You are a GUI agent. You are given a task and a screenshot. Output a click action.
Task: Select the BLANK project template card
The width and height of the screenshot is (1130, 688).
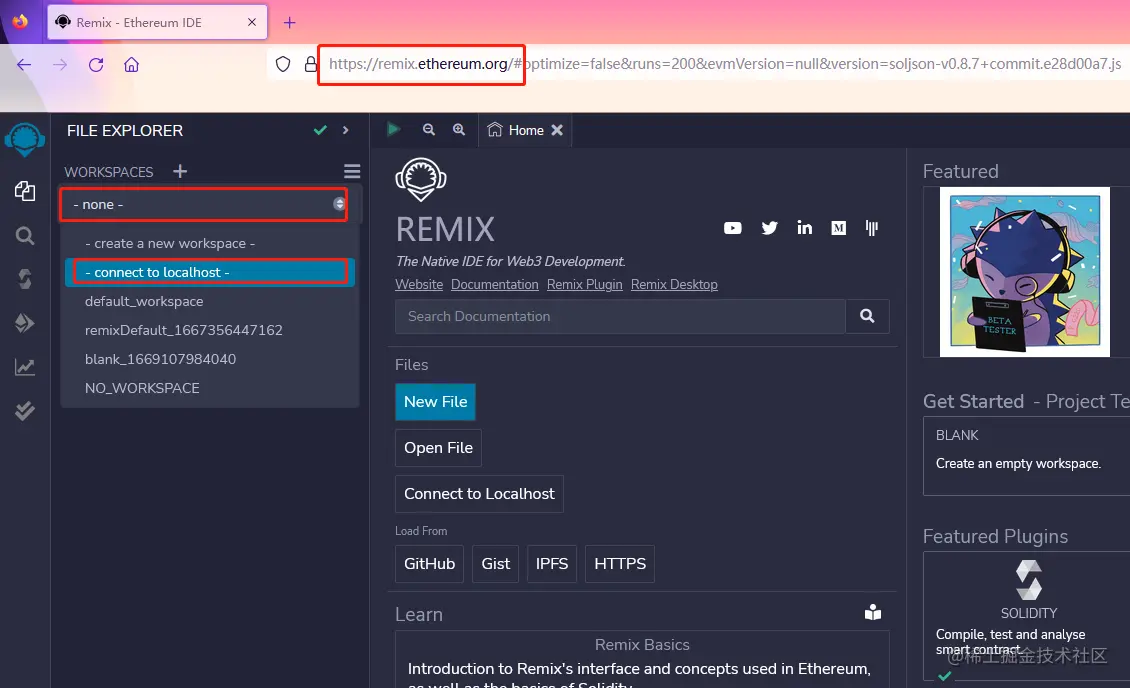pyautogui.click(x=1026, y=455)
